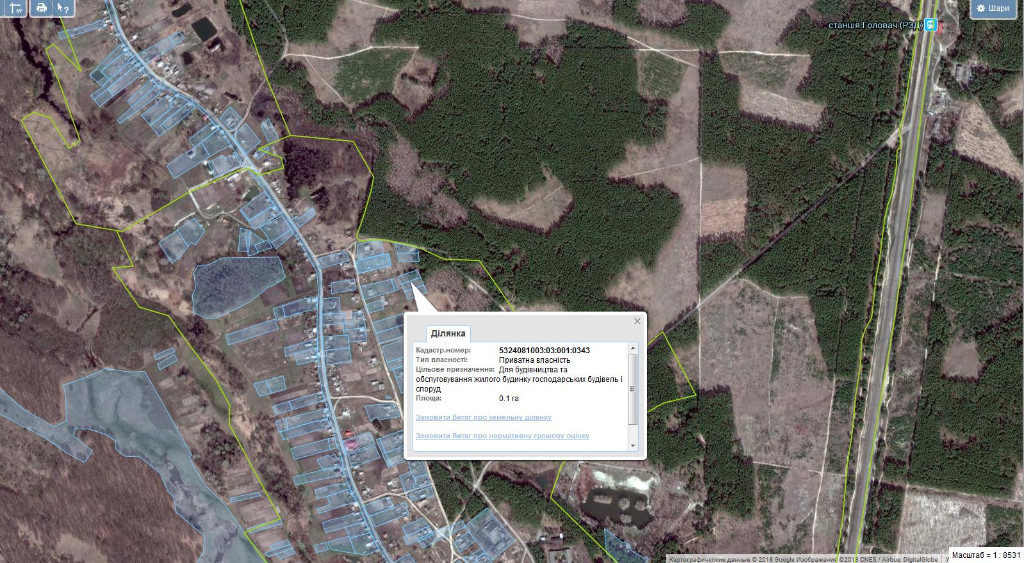Click the Приватна власність ownership value
Viewport: 1024px width, 563px height.
[x=534, y=359]
